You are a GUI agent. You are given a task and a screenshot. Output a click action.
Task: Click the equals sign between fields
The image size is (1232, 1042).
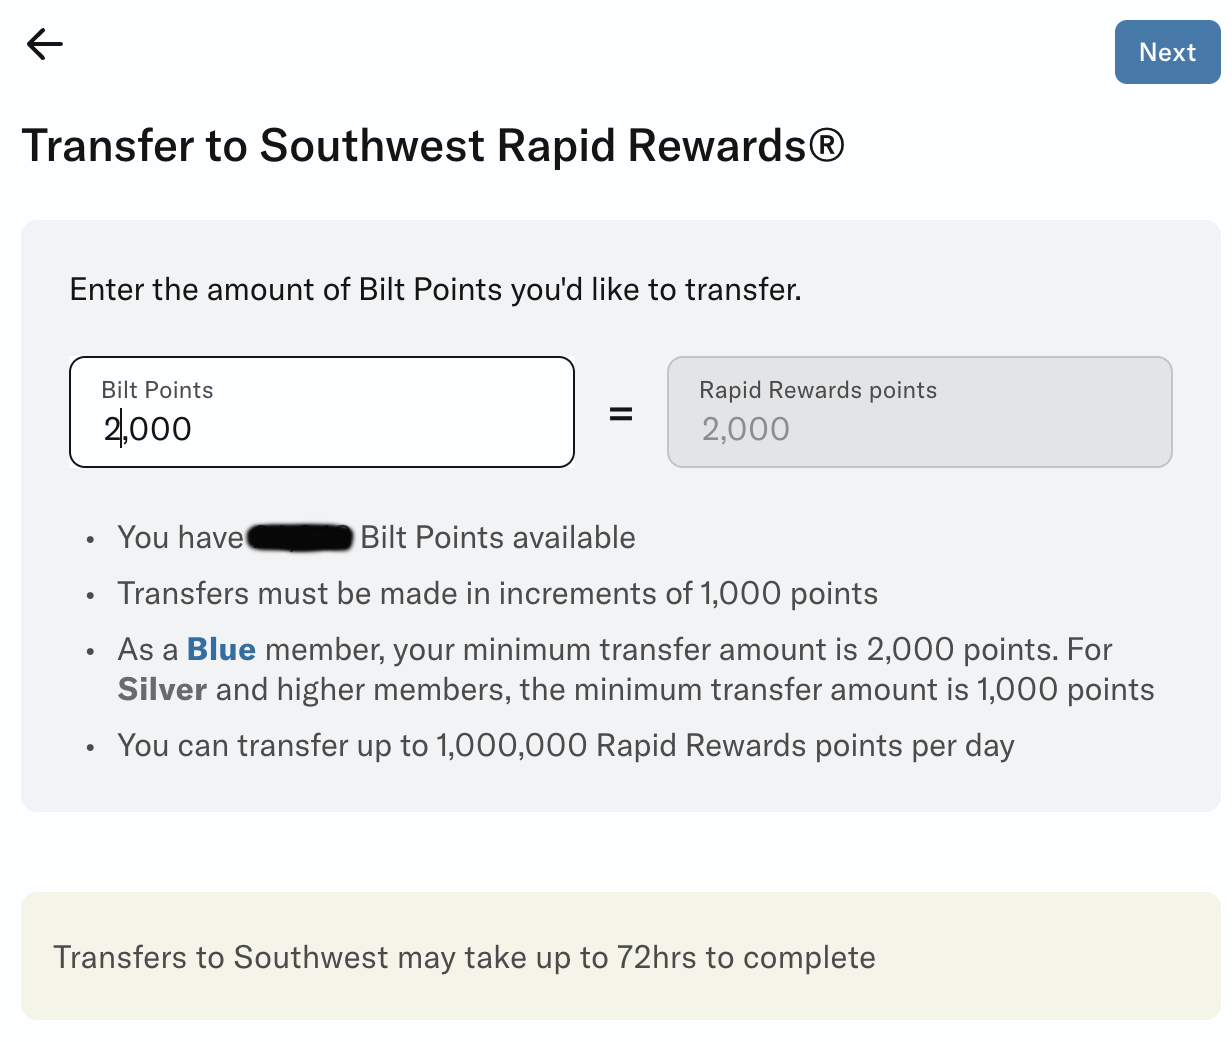point(621,413)
